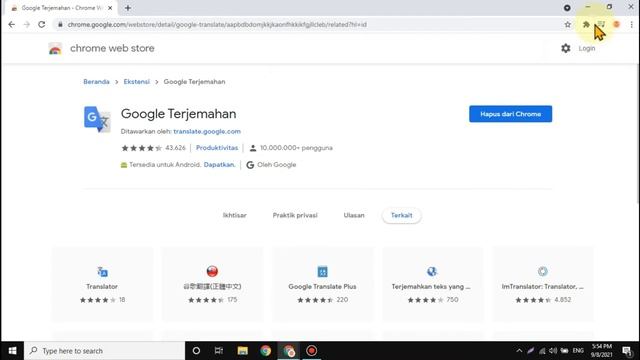Image resolution: width=640 pixels, height=360 pixels.
Task: Go to Ekstensi breadcrumb
Action: coord(137,82)
